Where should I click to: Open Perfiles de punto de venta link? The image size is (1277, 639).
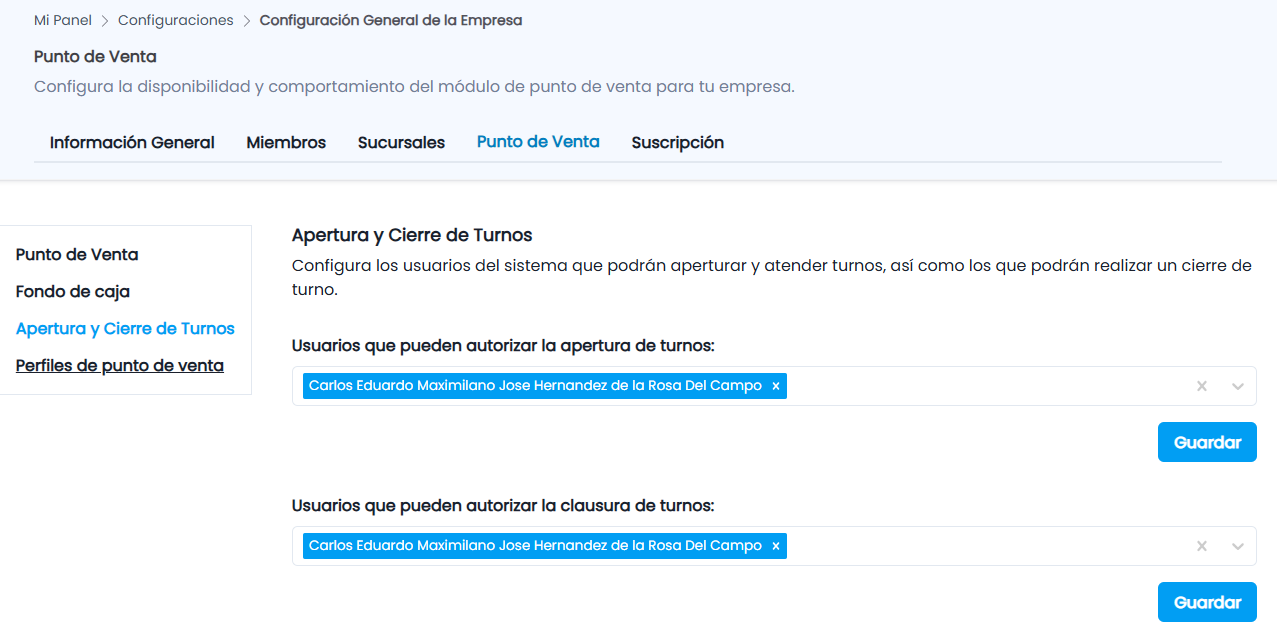point(120,366)
